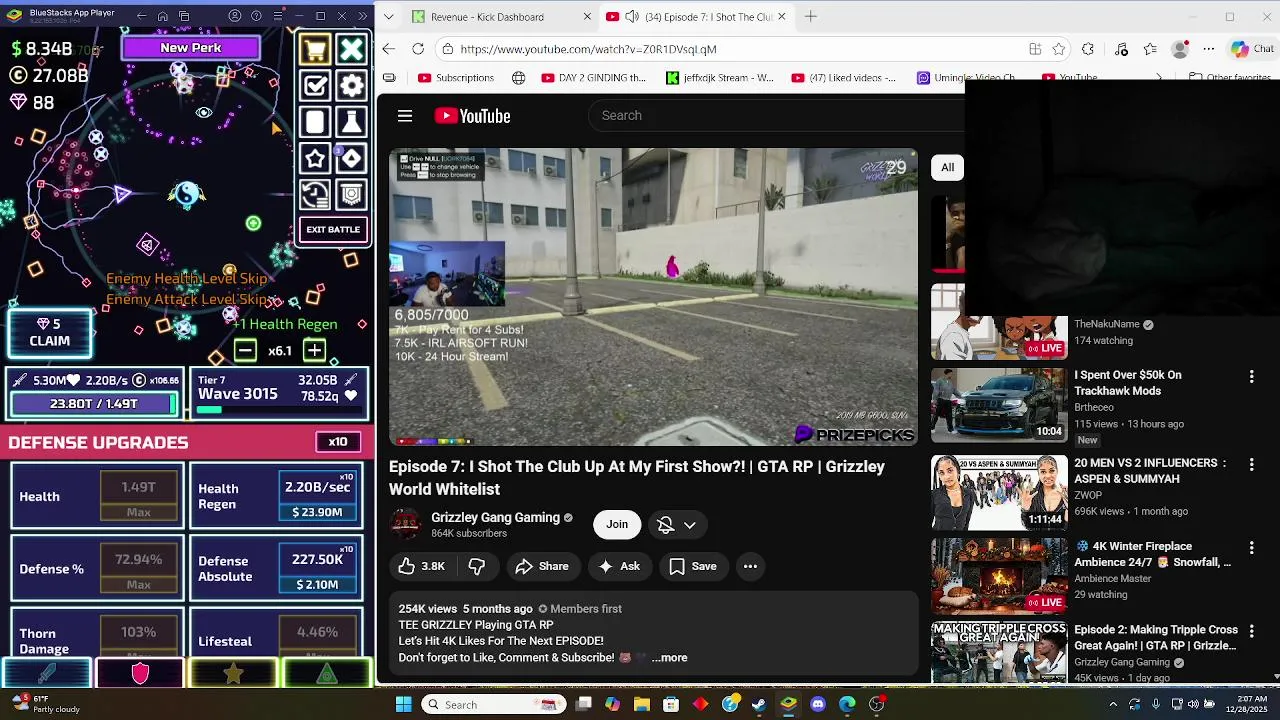Share the video
Screen dimensions: 1280x720
(x=542, y=566)
